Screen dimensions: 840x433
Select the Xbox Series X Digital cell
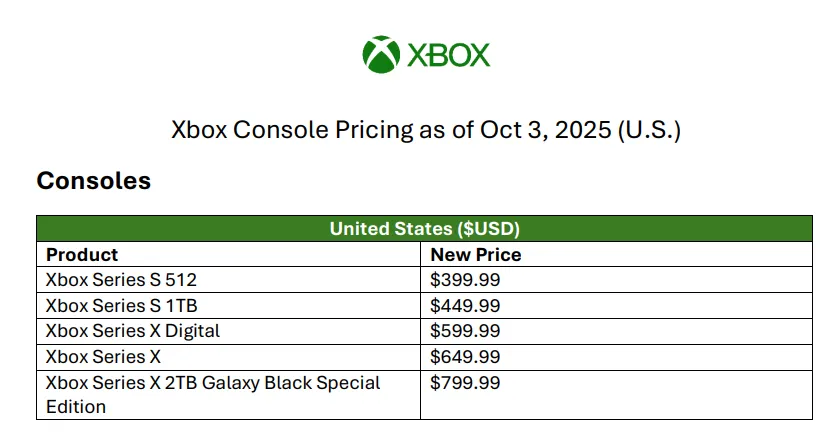(x=133, y=330)
